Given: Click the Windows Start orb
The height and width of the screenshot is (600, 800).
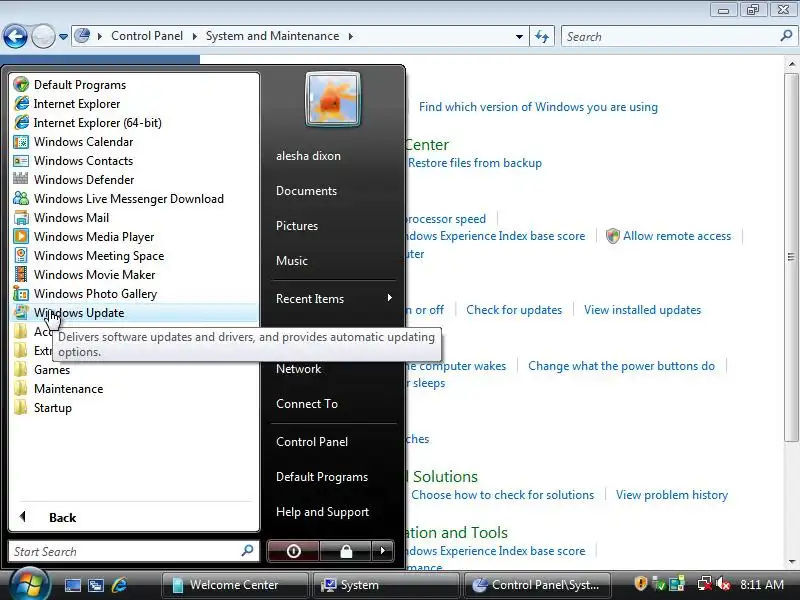Looking at the screenshot, I should click(x=30, y=583).
